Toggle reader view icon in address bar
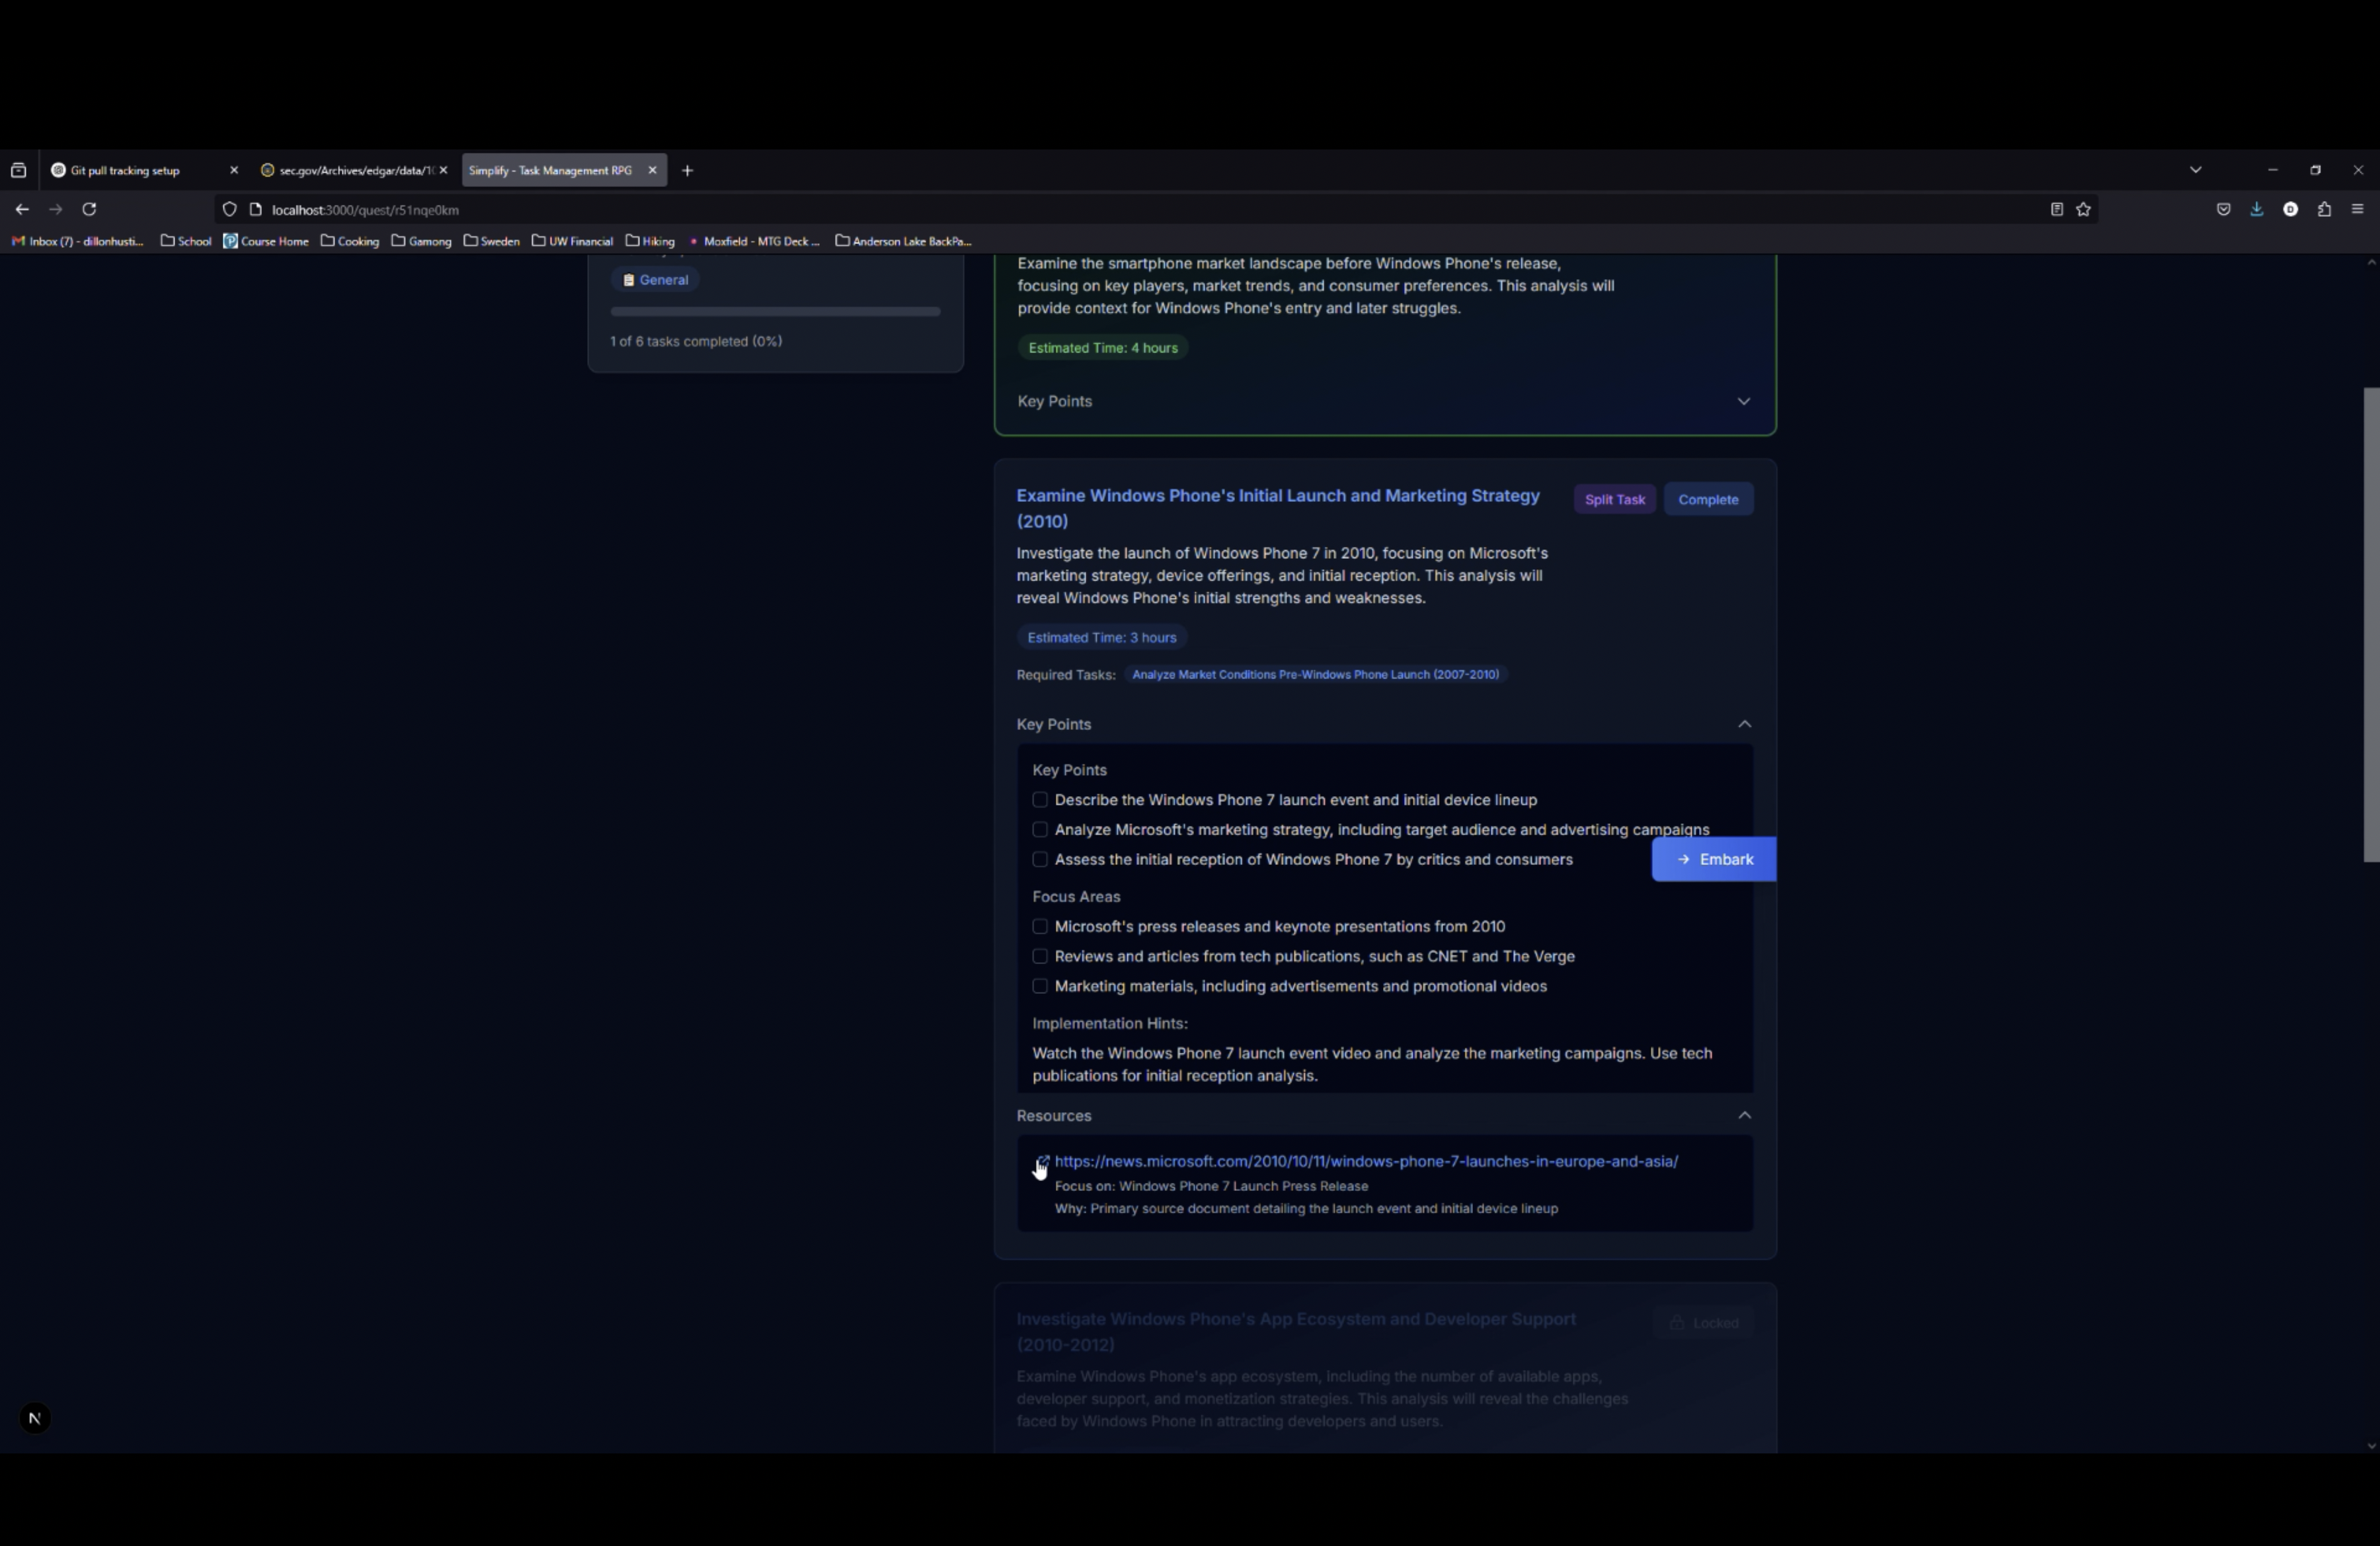The width and height of the screenshot is (2380, 1546). [x=2056, y=209]
